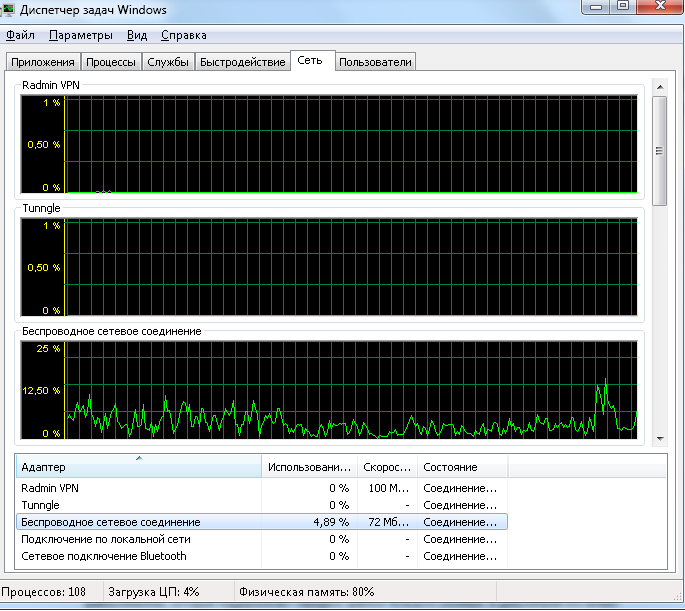This screenshot has height=611, width=685.
Task: Sort by the Состояние column header
Action: click(462, 466)
